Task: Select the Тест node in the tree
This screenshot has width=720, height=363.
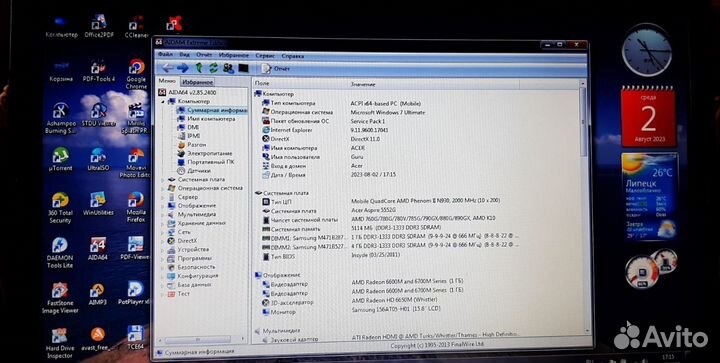Action: click(x=178, y=294)
